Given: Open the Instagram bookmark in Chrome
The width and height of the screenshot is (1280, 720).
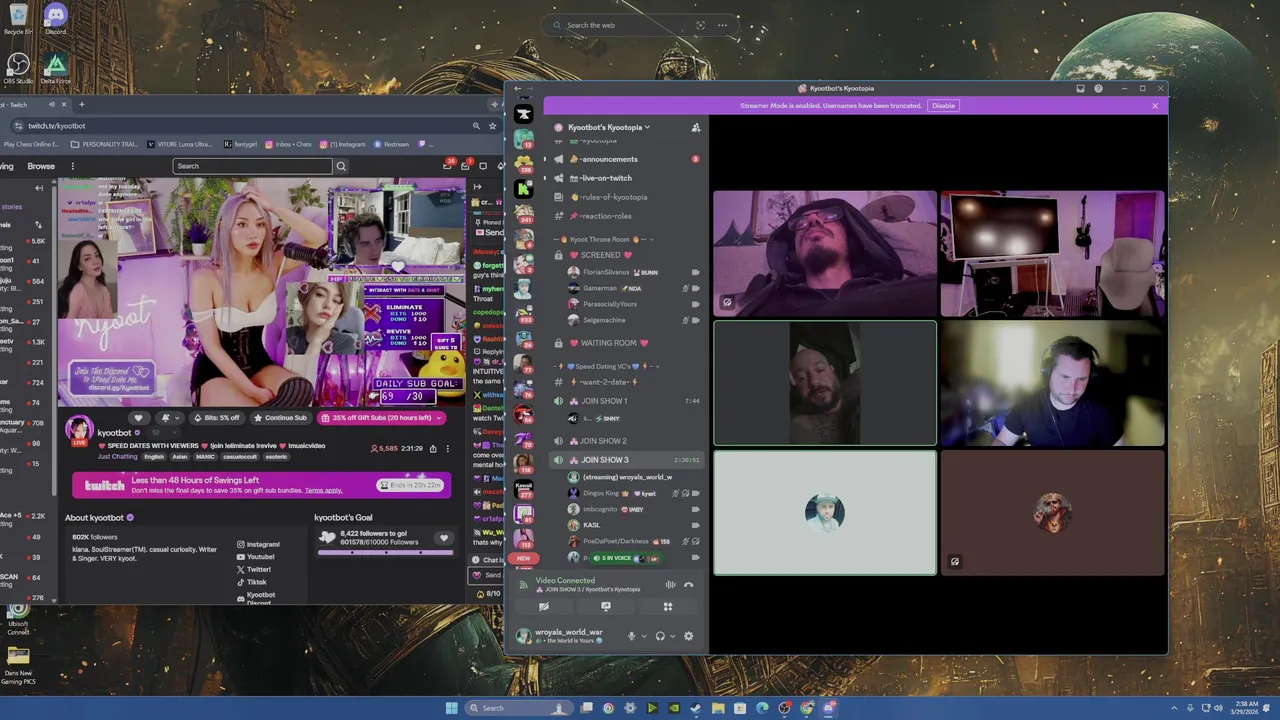Looking at the screenshot, I should [x=343, y=144].
